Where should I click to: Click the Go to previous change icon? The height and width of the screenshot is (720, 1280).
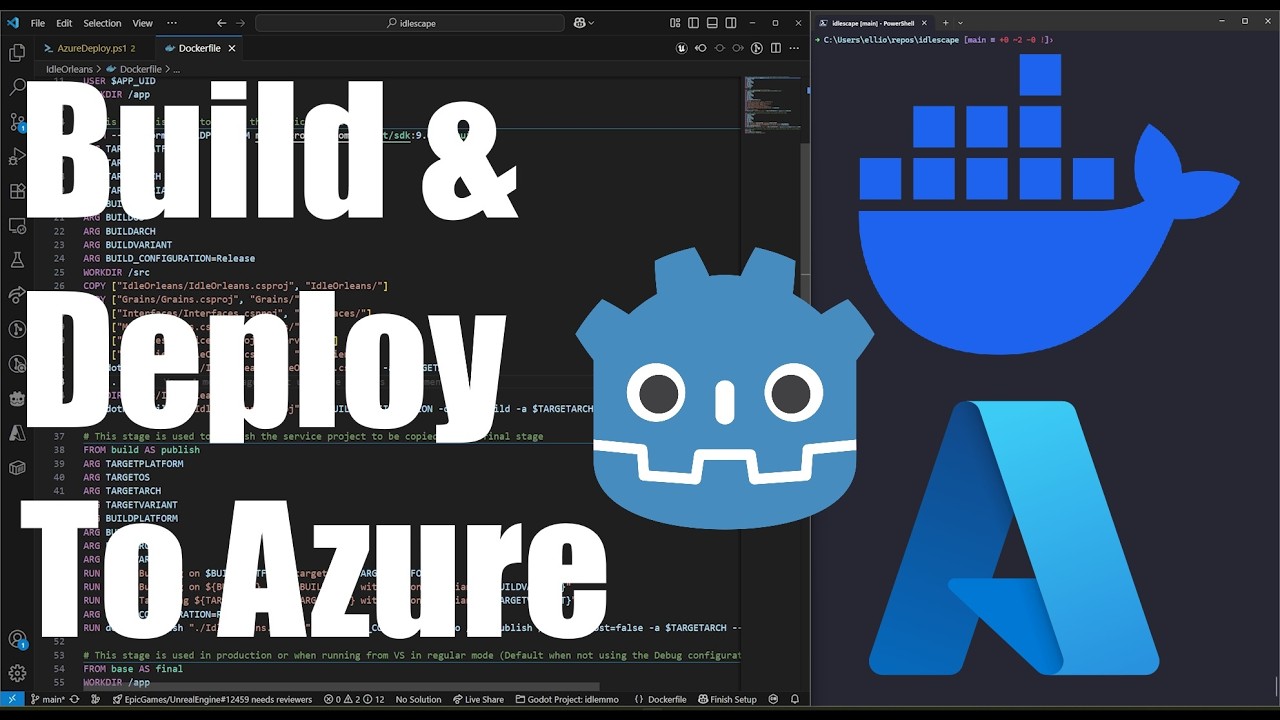pyautogui.click(x=701, y=48)
